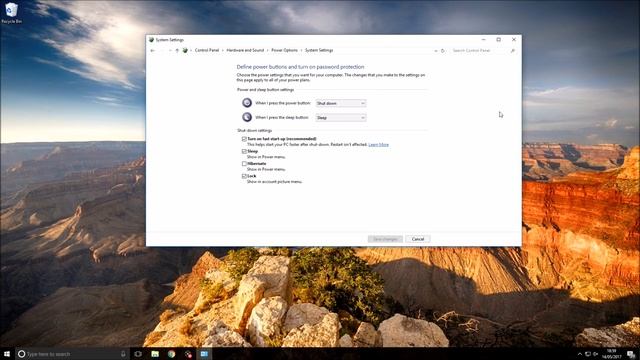The height and width of the screenshot is (360, 640).
Task: Open the volume tray icon
Action: click(596, 354)
